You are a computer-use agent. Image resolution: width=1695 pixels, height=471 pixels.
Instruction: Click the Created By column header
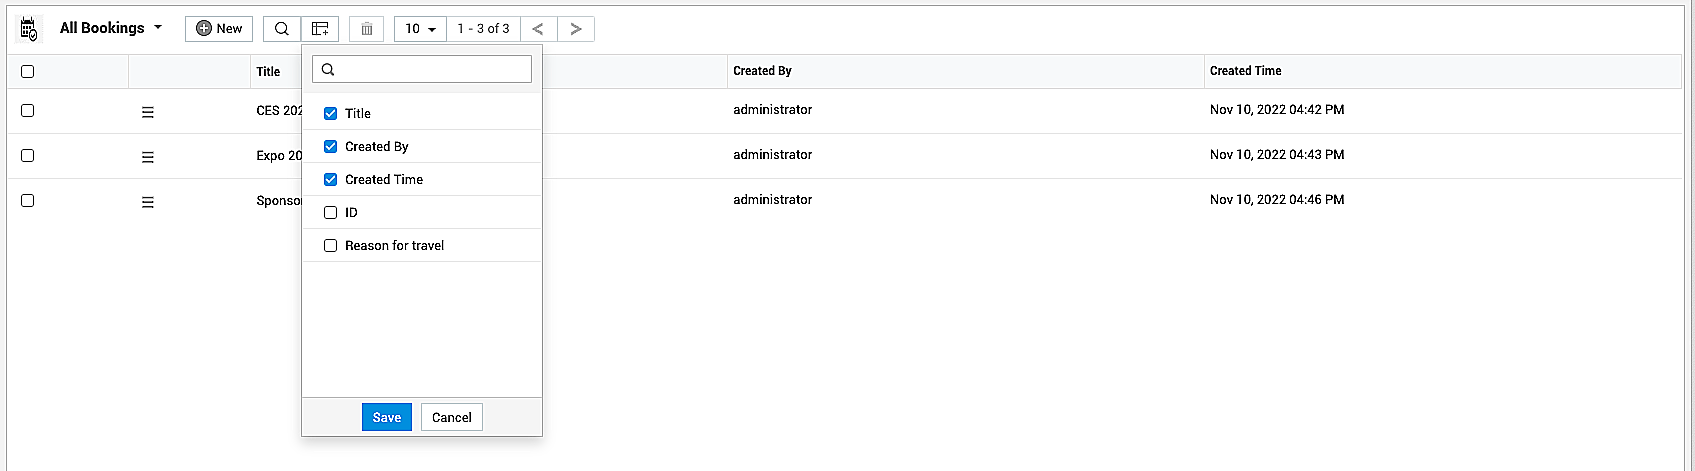pyautogui.click(x=762, y=71)
